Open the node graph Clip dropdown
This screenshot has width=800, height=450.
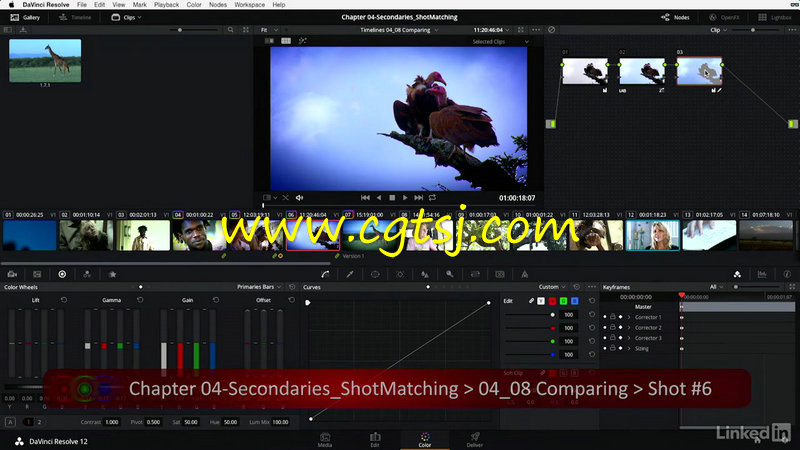(718, 30)
